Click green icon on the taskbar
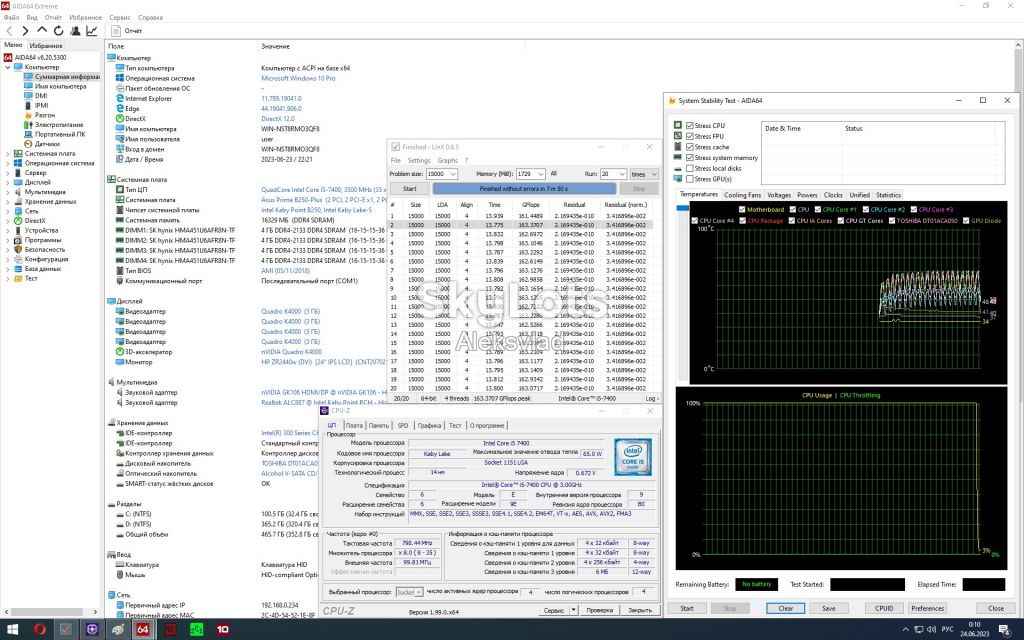 click(x=197, y=630)
